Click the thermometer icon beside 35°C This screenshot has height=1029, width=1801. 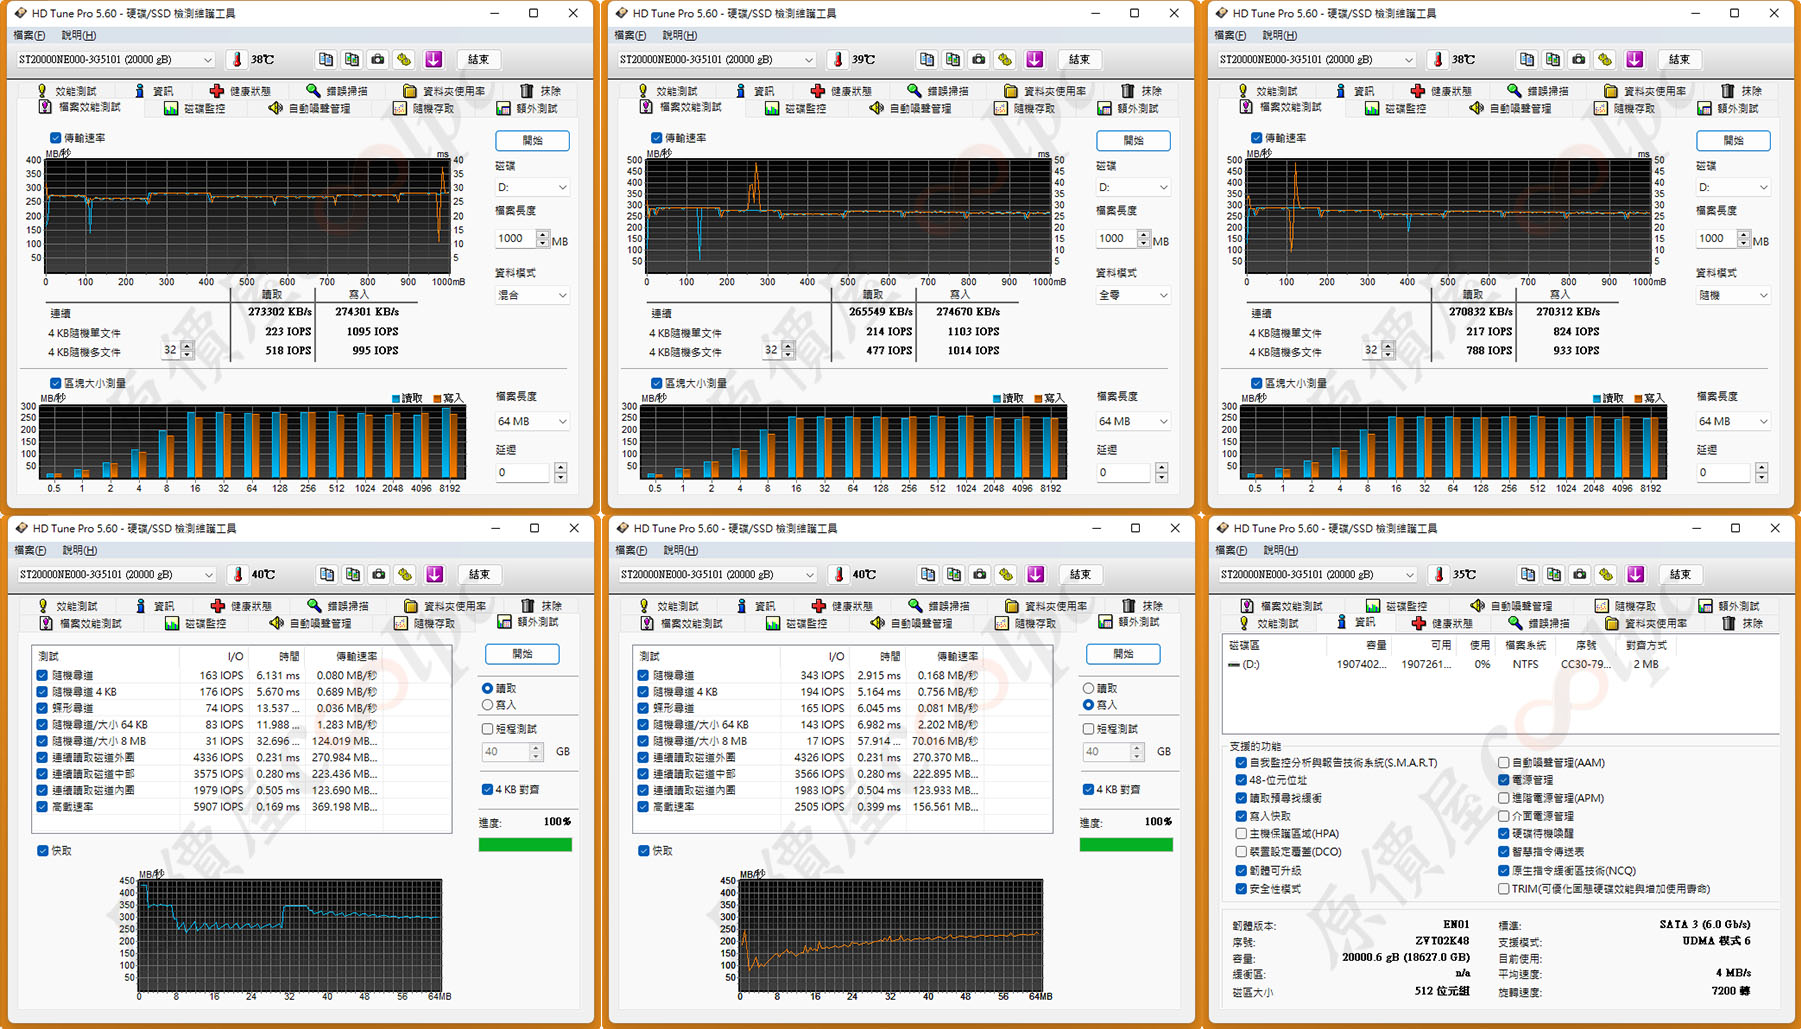point(1440,574)
